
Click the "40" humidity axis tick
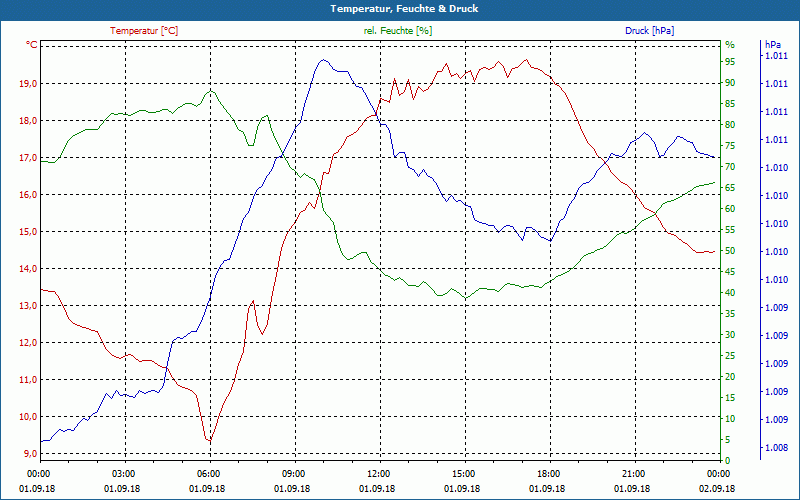730,293
